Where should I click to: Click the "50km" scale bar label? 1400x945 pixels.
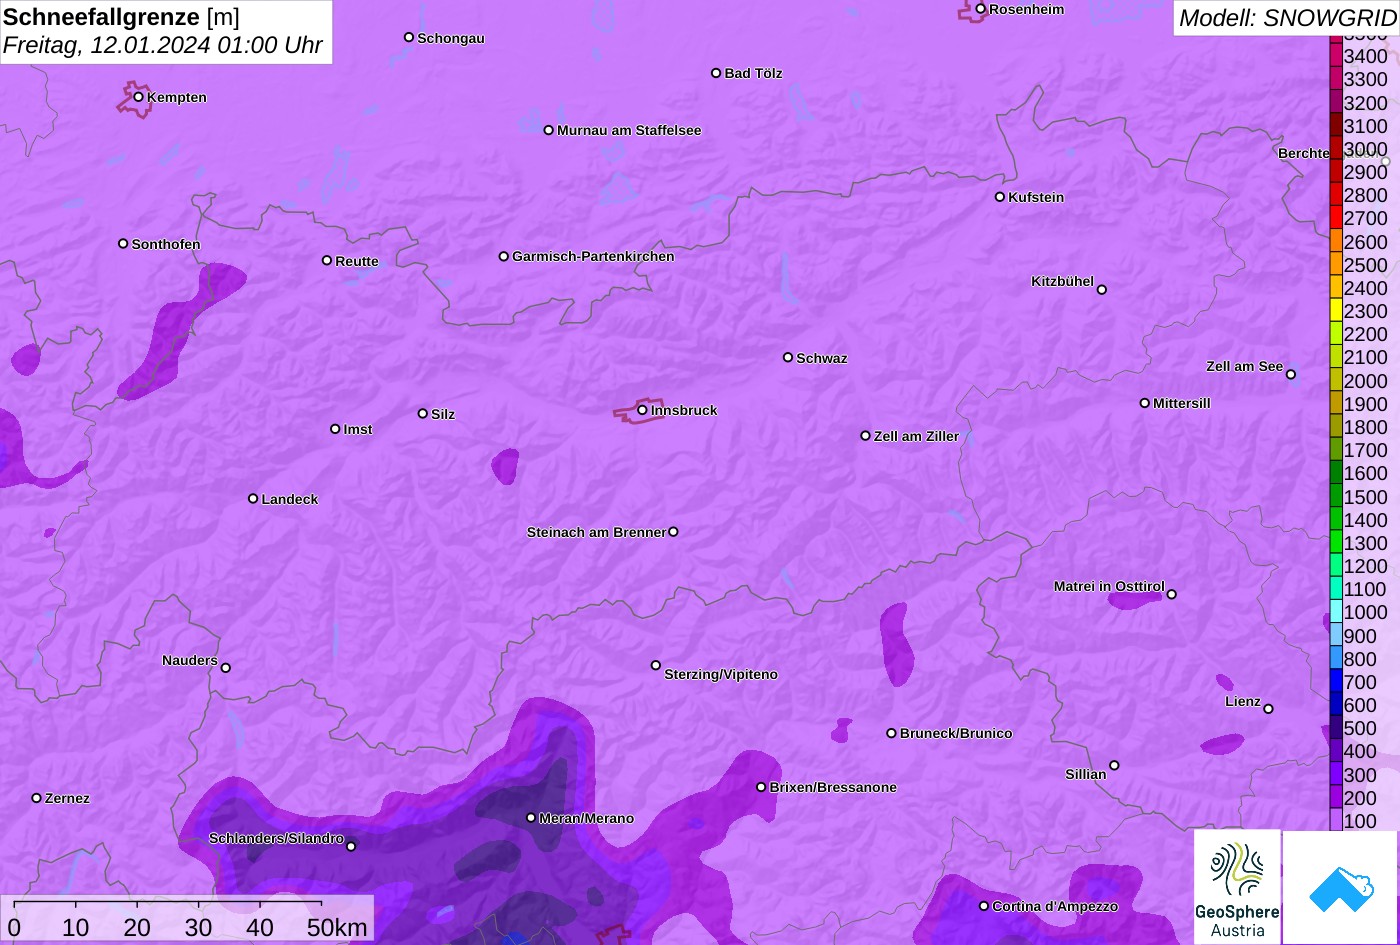coord(337,927)
